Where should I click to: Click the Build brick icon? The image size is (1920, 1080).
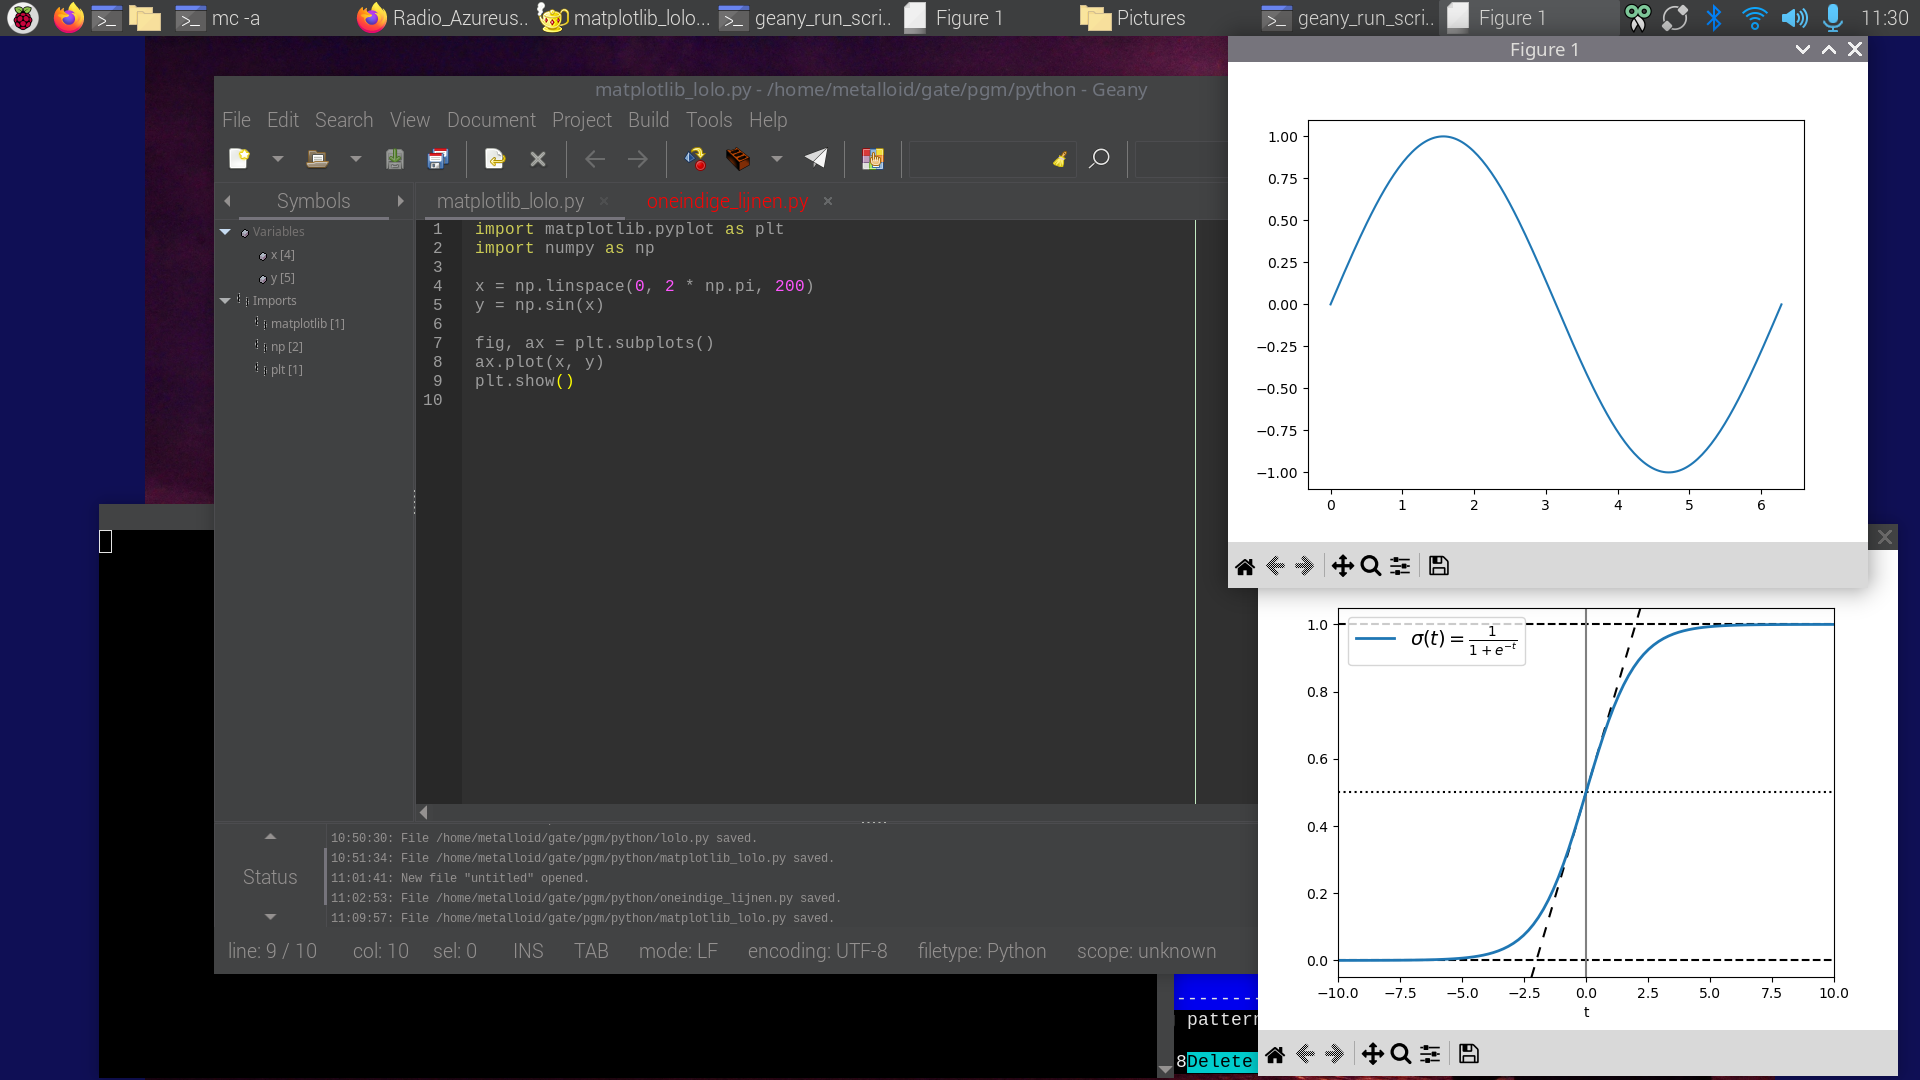pos(738,159)
